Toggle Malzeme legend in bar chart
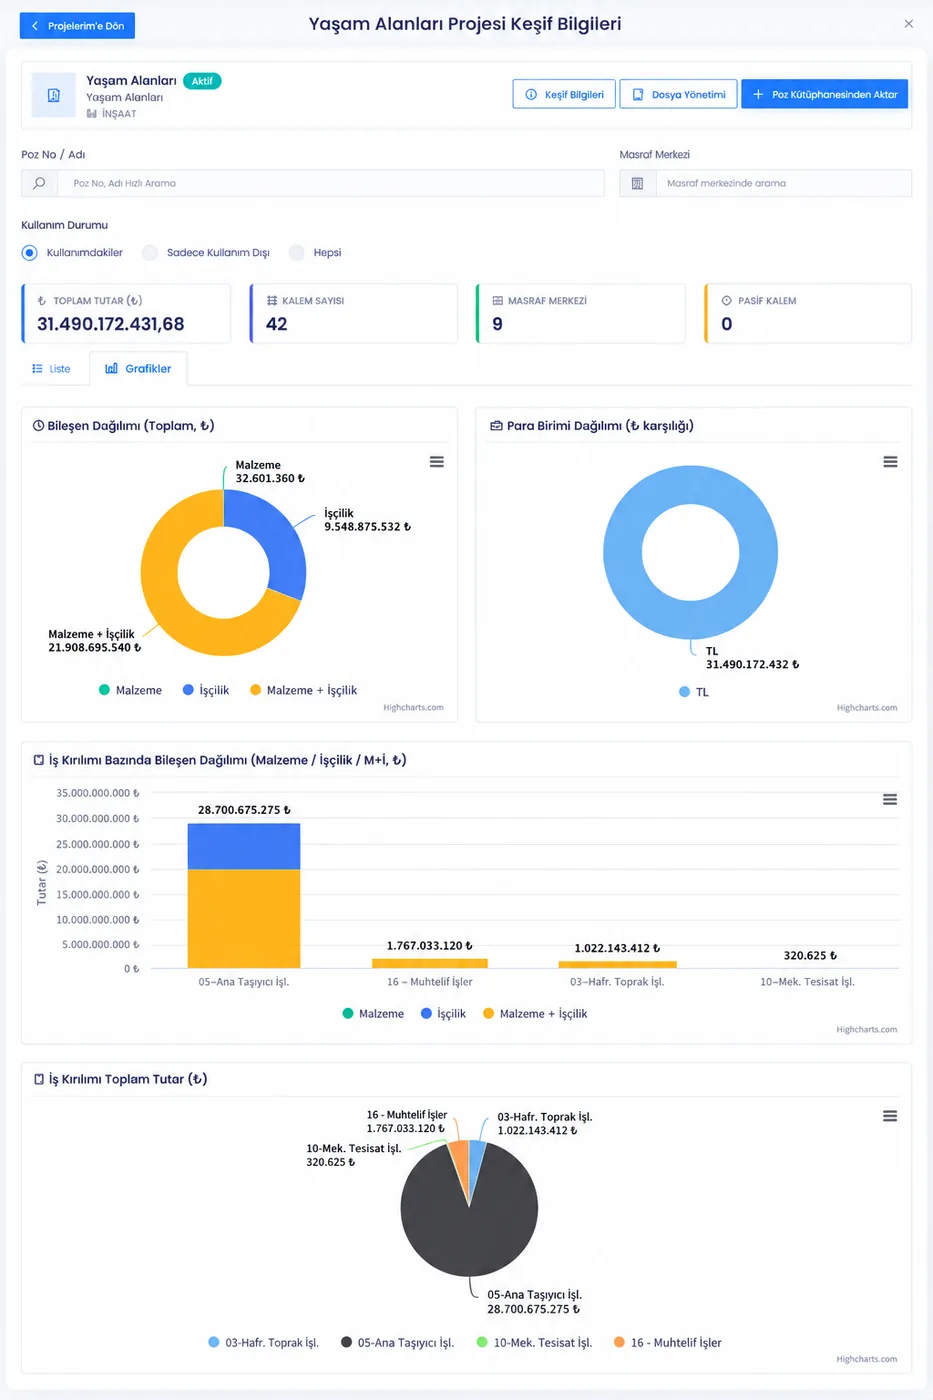 pyautogui.click(x=373, y=1014)
